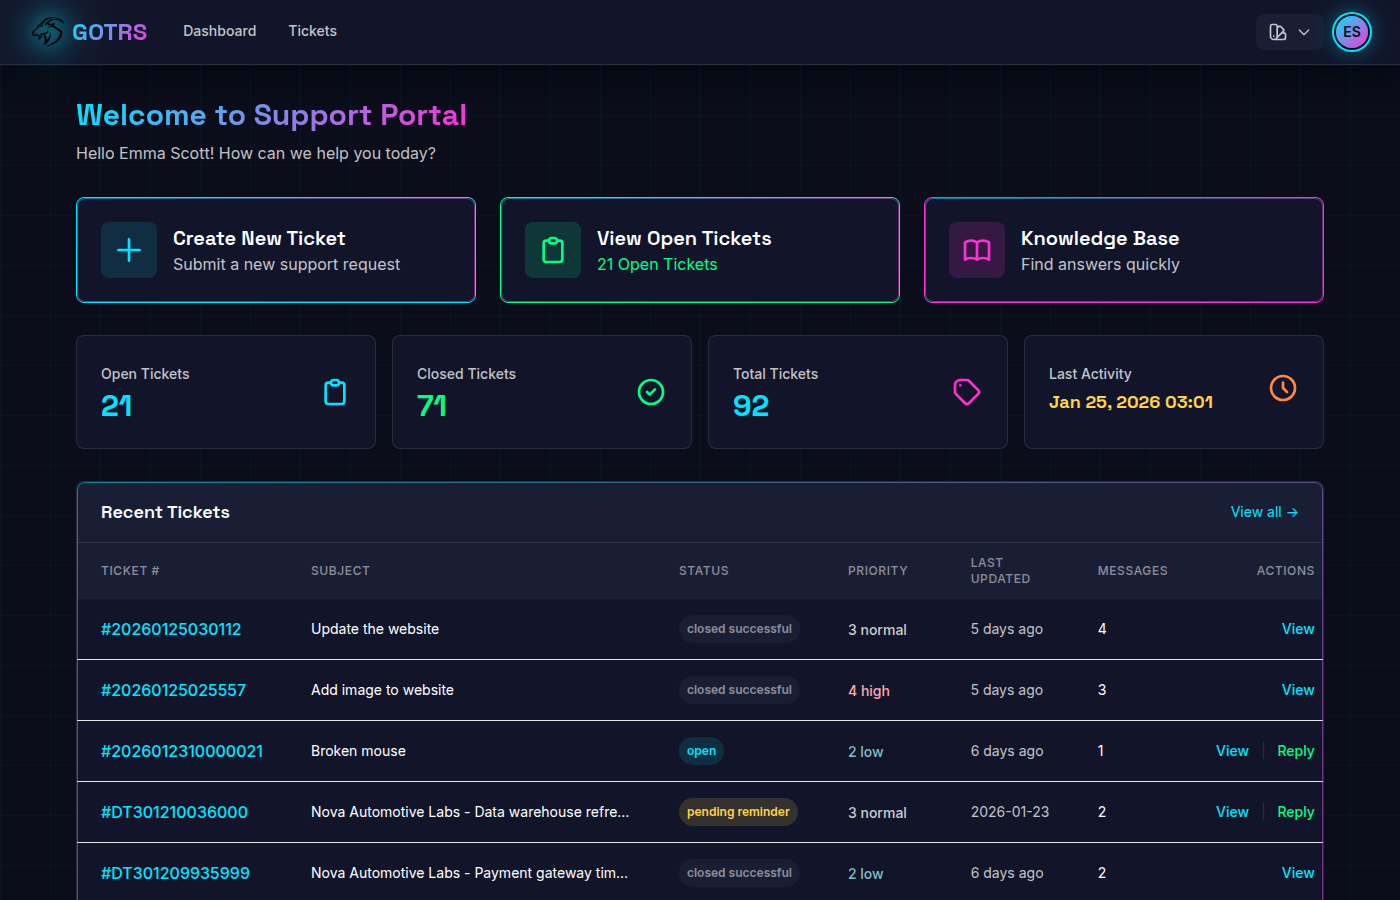Click the tag icon on Total Tickets card

pyautogui.click(x=966, y=392)
